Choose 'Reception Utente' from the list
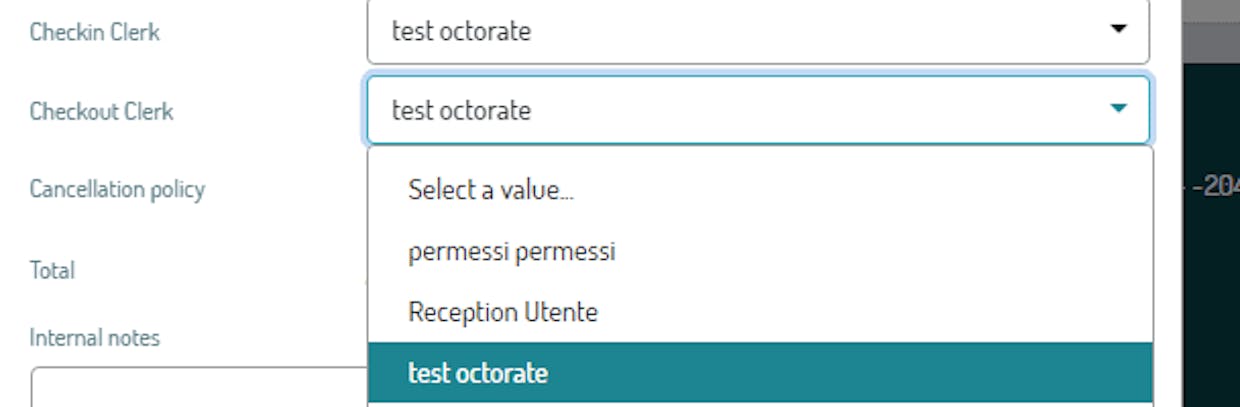Image resolution: width=1240 pixels, height=407 pixels. [503, 312]
